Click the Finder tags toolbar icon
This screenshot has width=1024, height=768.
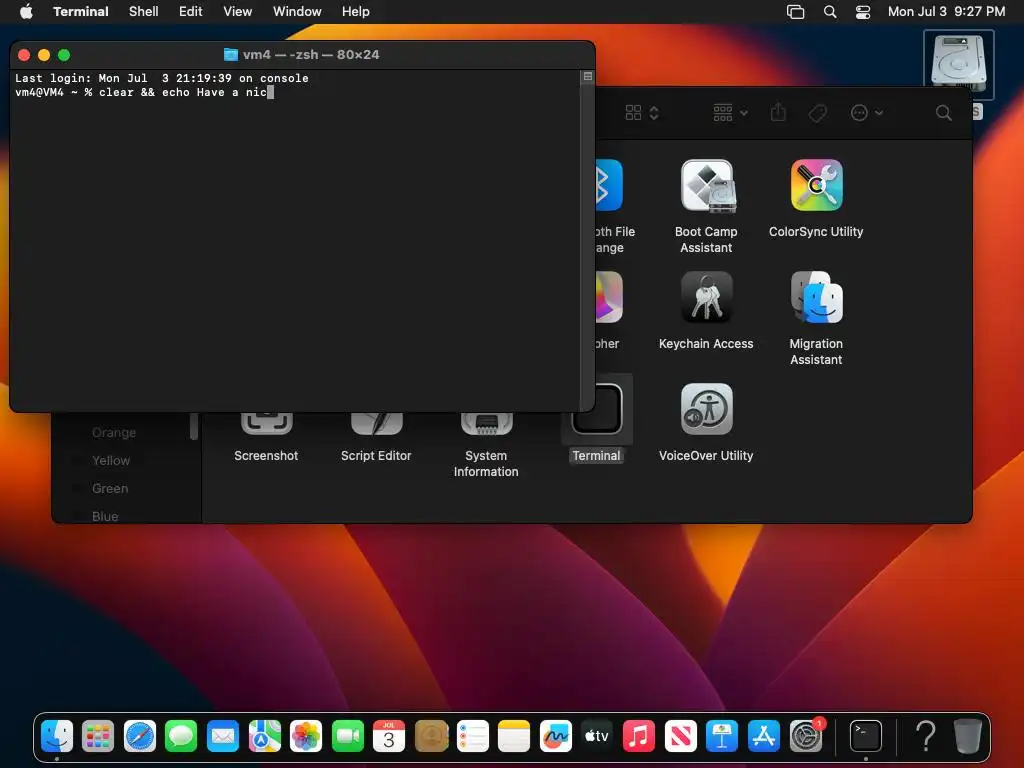pos(817,113)
